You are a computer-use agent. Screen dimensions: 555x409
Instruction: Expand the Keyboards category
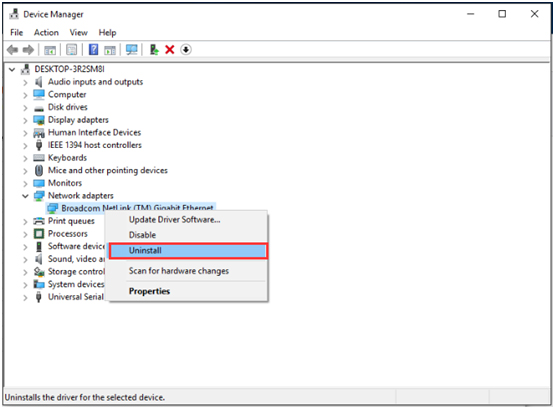point(25,158)
